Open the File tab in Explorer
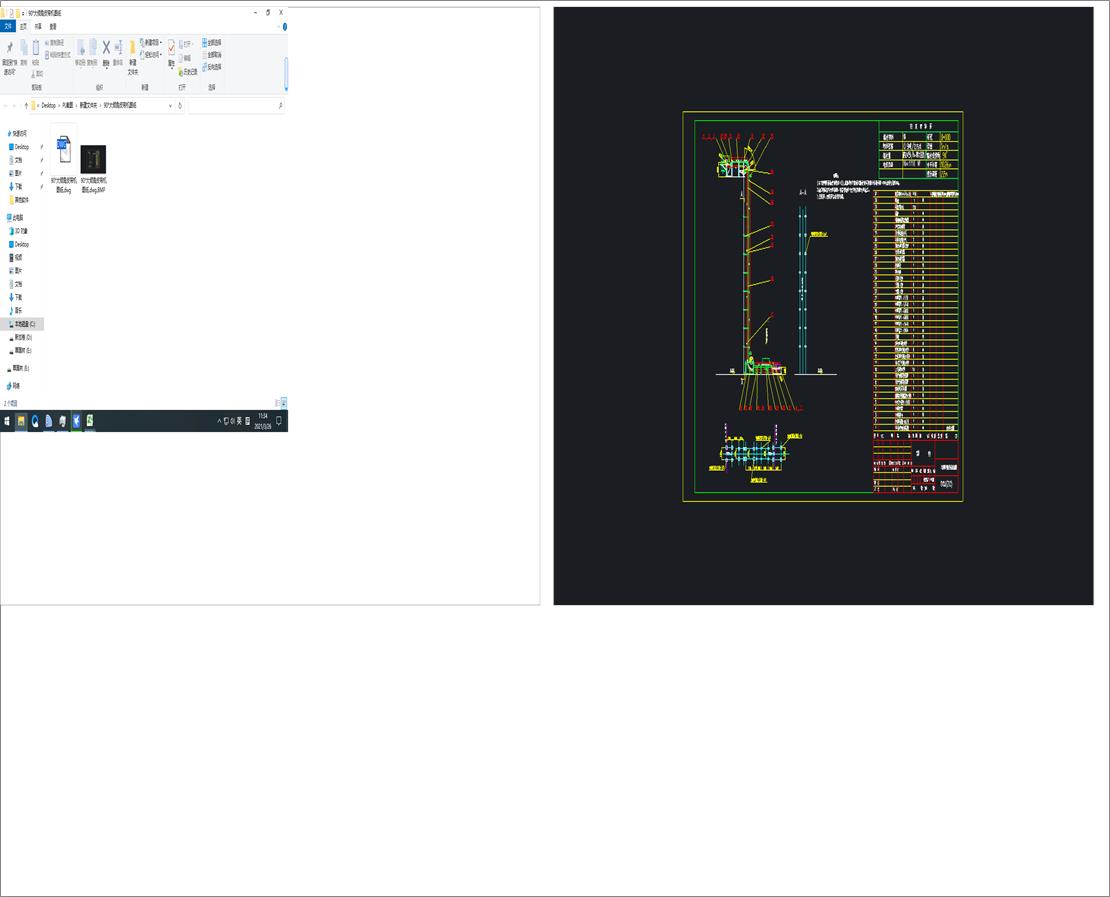 [x=8, y=26]
